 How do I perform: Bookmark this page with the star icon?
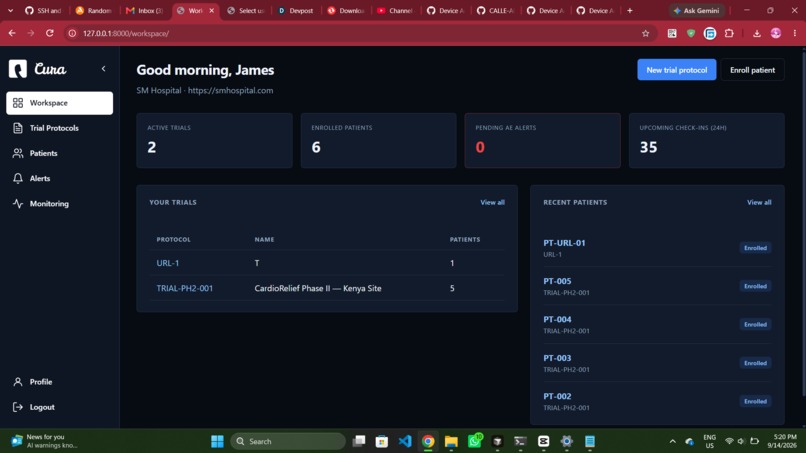click(646, 33)
